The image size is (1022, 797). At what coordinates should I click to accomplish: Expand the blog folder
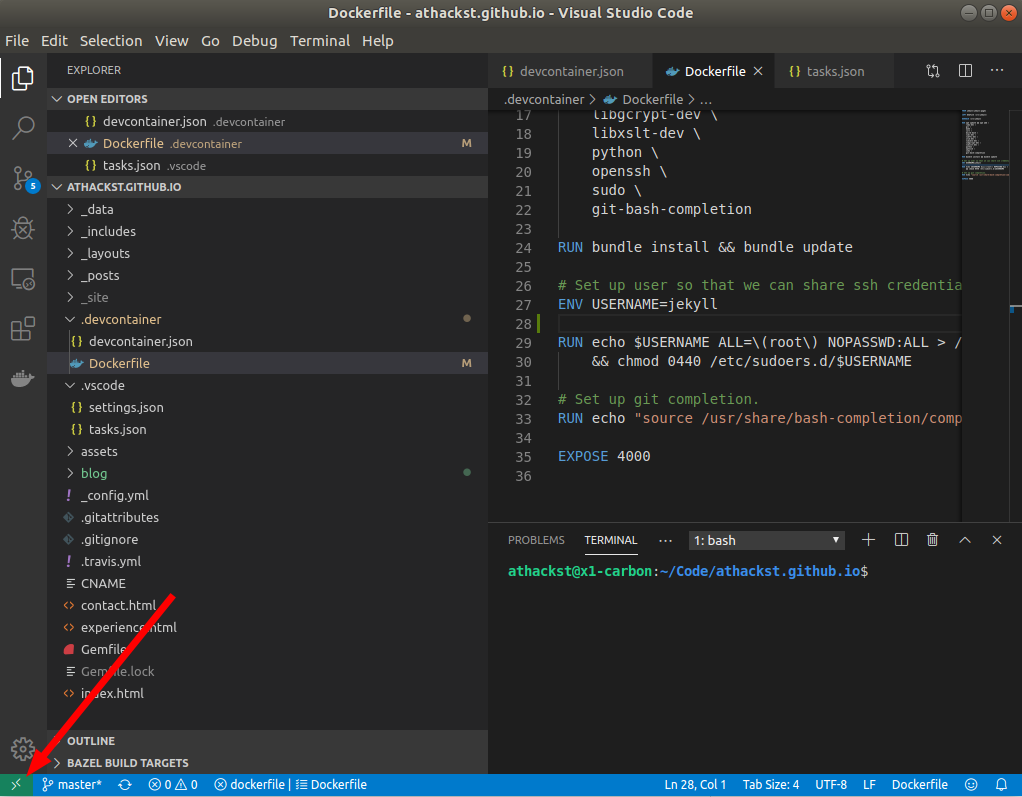(x=267, y=473)
